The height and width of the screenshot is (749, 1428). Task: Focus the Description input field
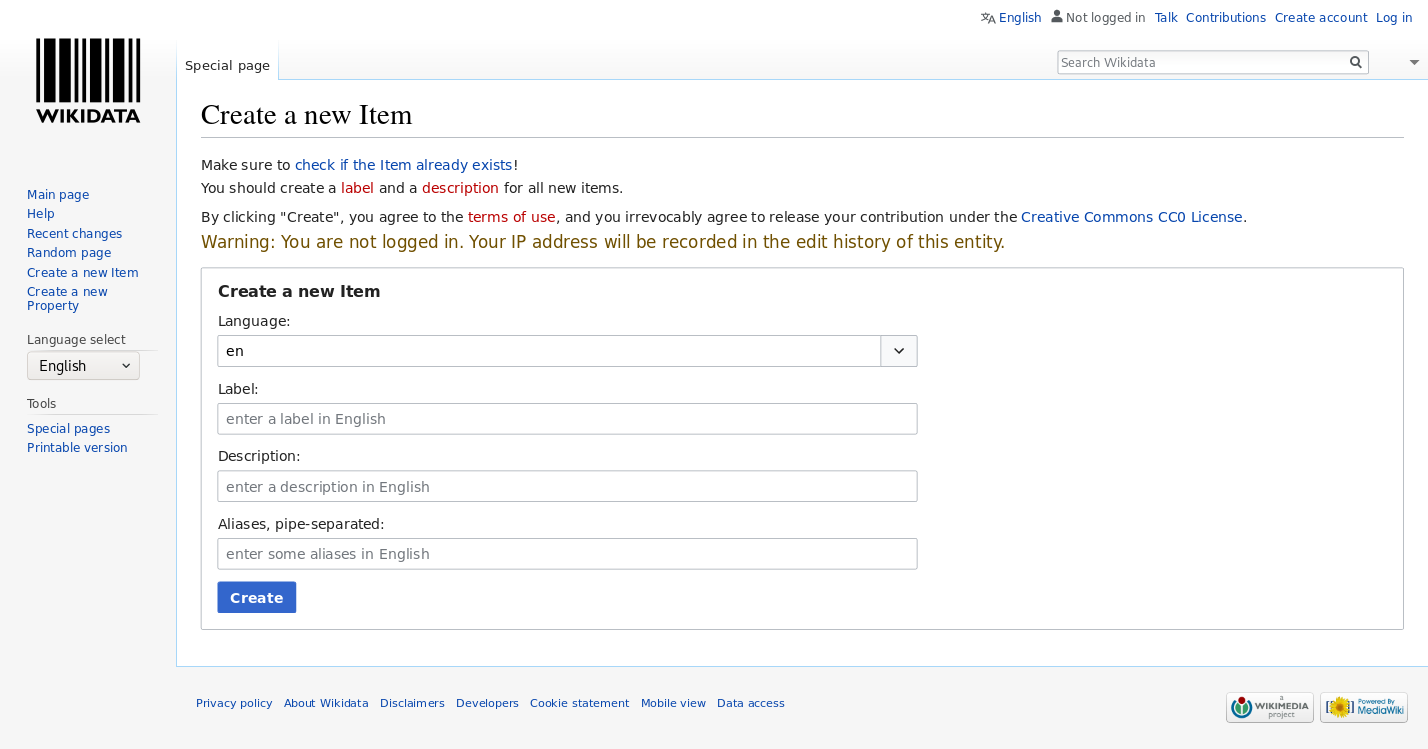pos(567,486)
